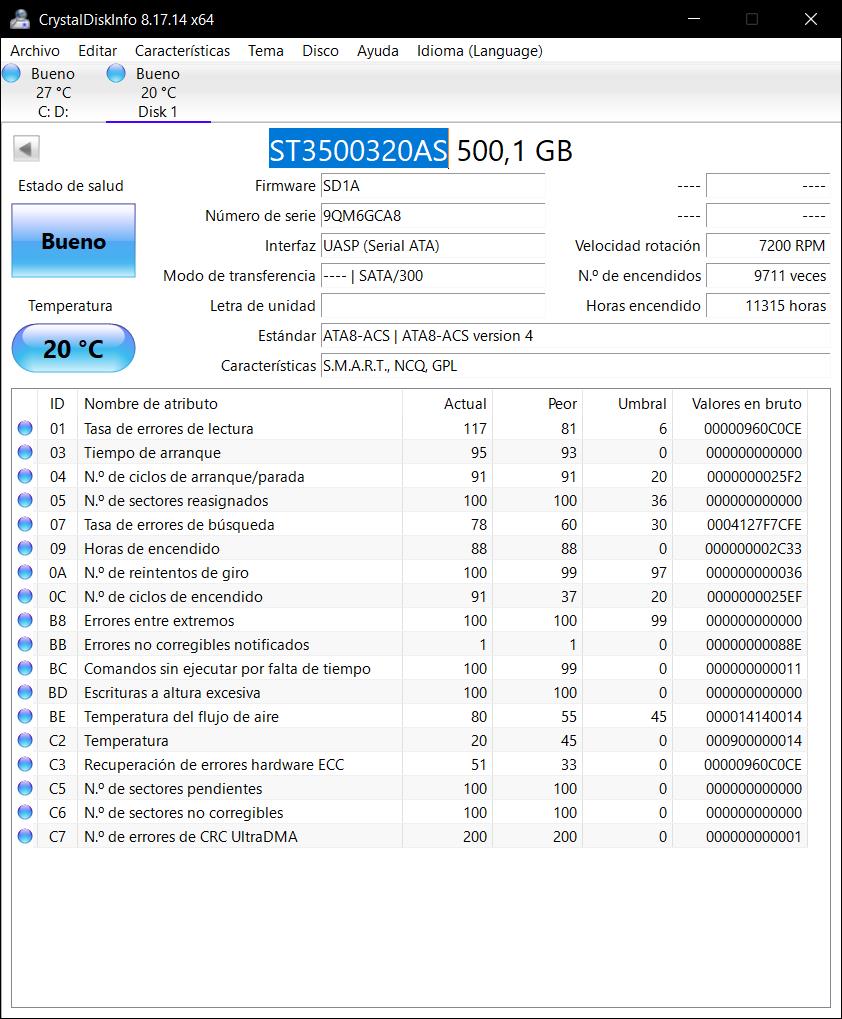Click the serial number field 9QM6GCA8
Screen dimensions: 842x1019
point(433,216)
